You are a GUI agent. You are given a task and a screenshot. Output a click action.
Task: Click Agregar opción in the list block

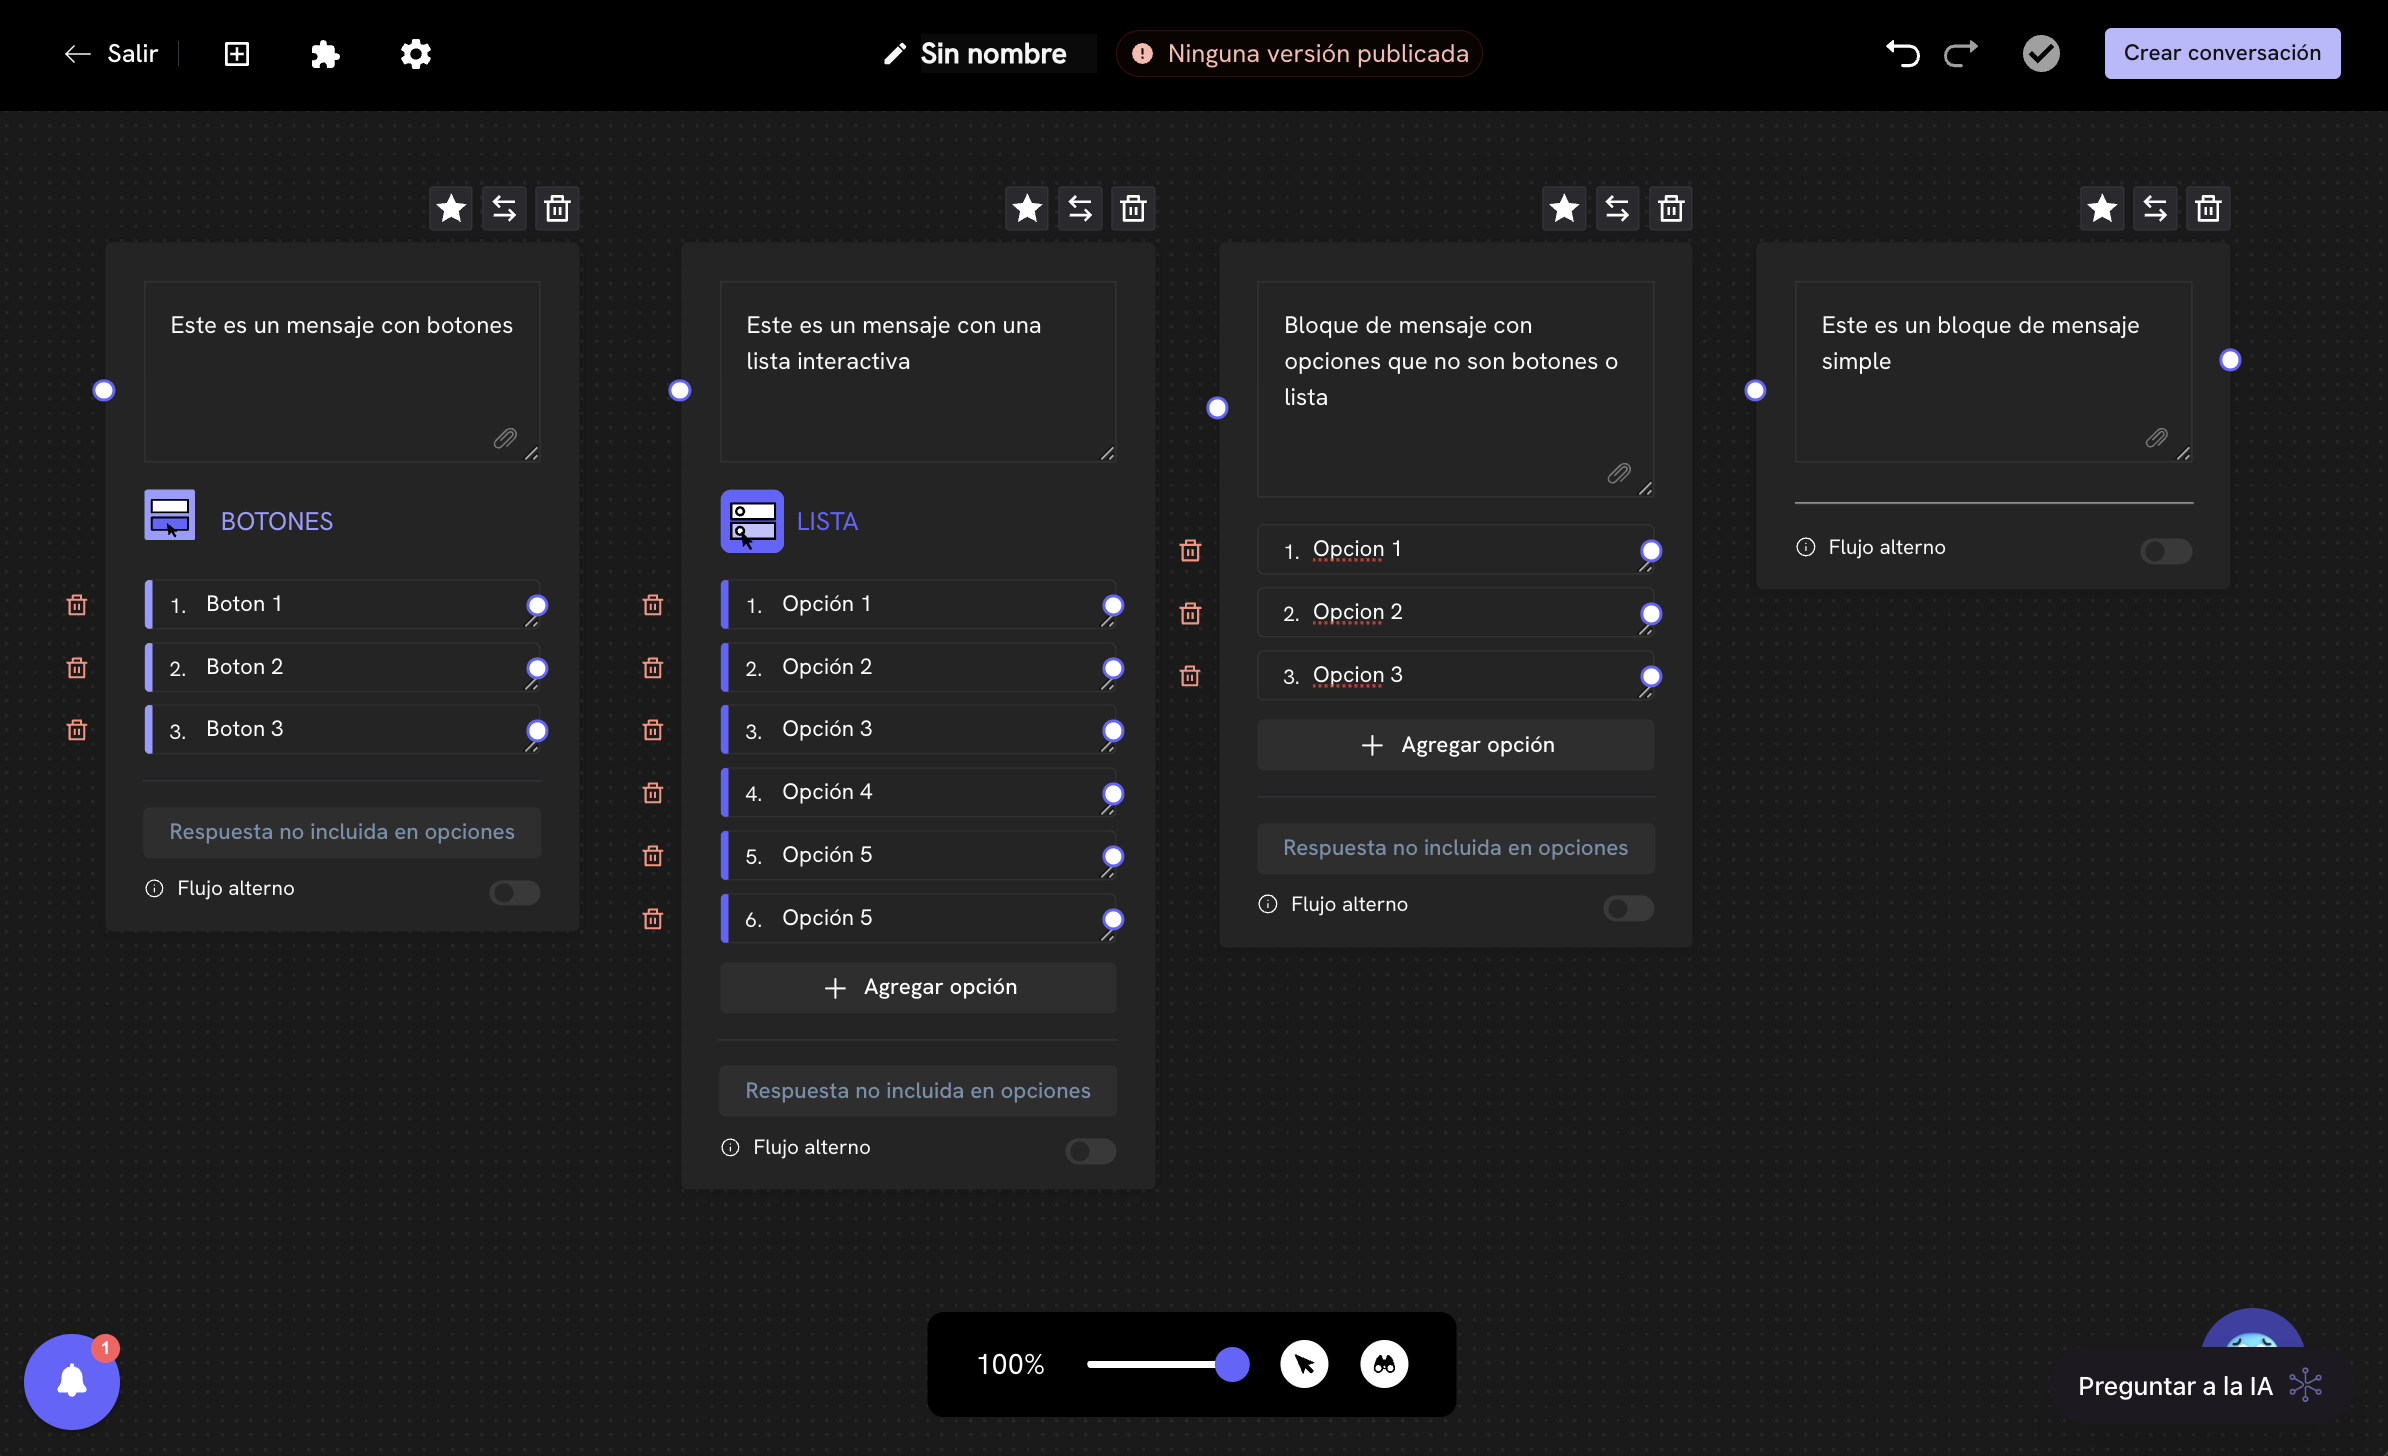pos(918,988)
